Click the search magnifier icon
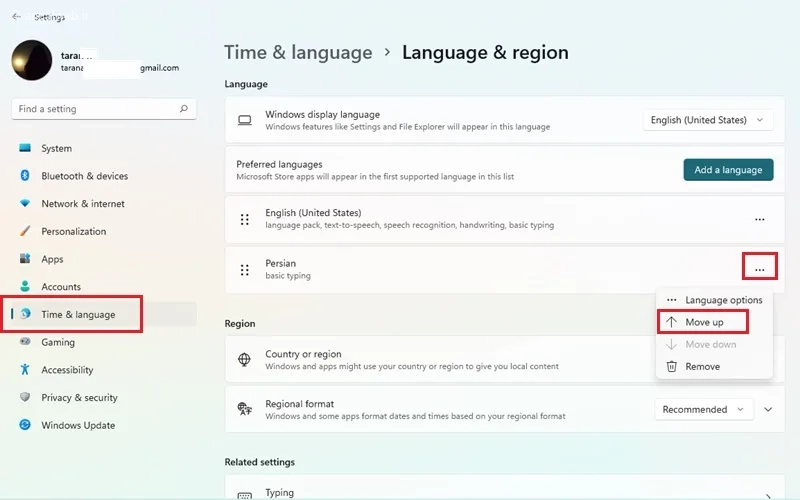 (x=184, y=109)
